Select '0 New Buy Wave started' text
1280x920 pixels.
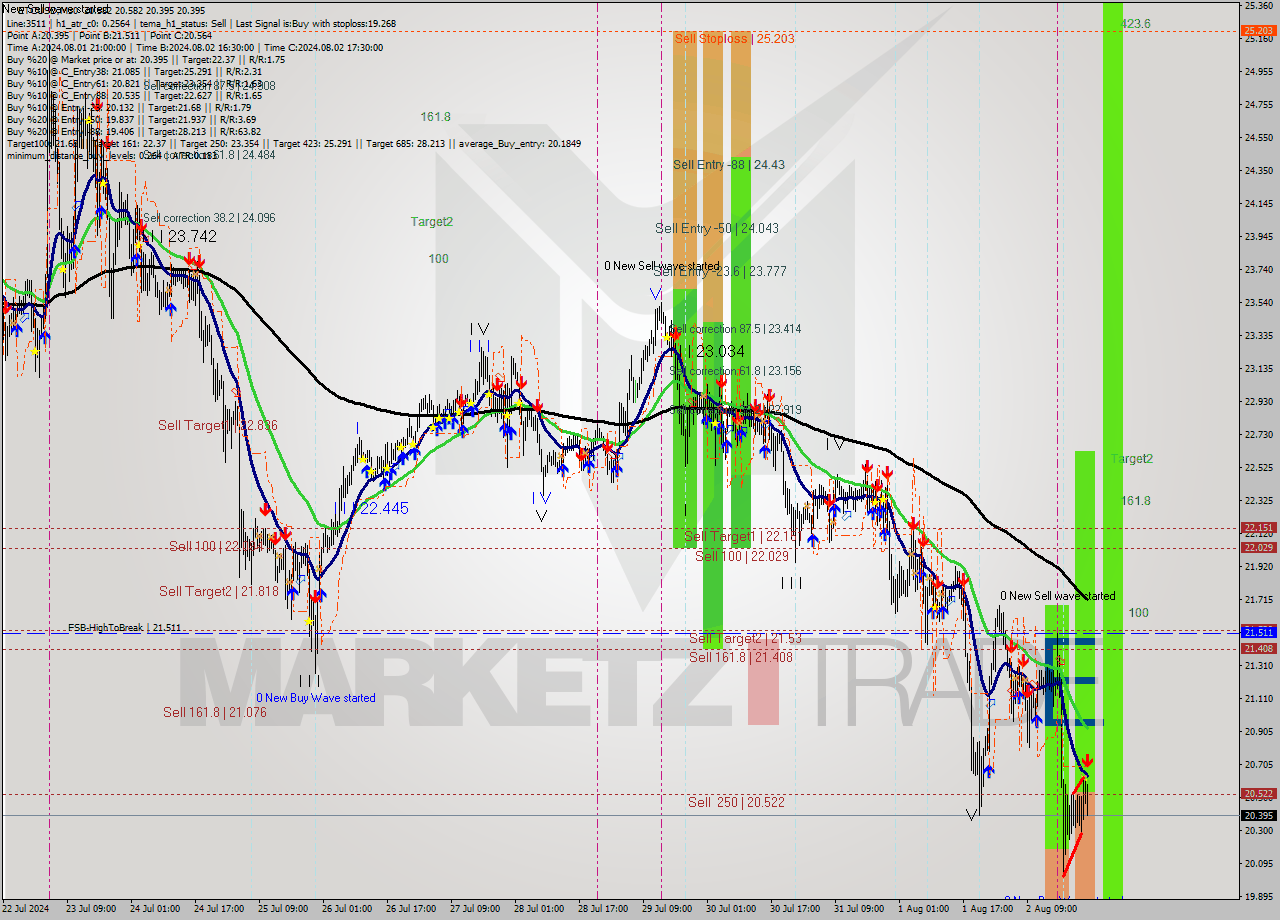[316, 698]
